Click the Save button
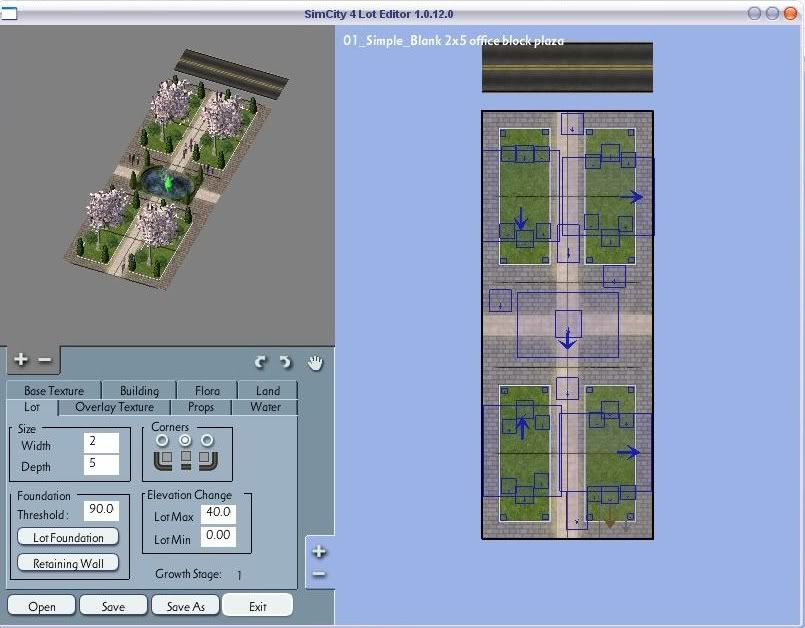 113,606
